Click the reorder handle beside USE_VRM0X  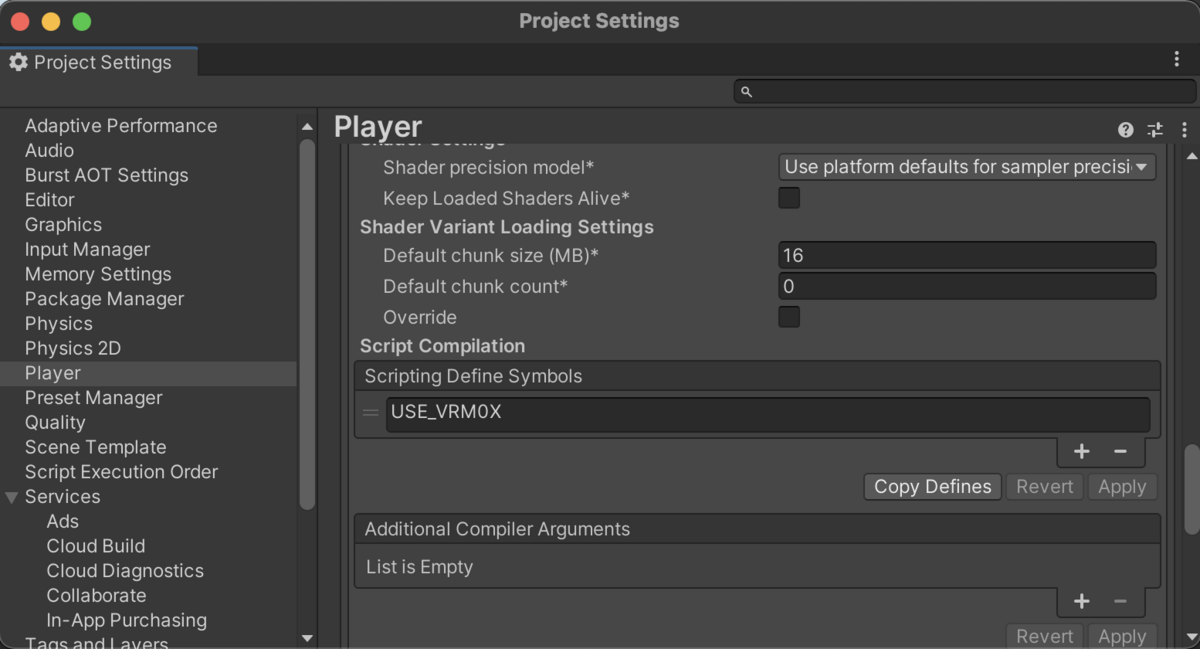point(370,412)
